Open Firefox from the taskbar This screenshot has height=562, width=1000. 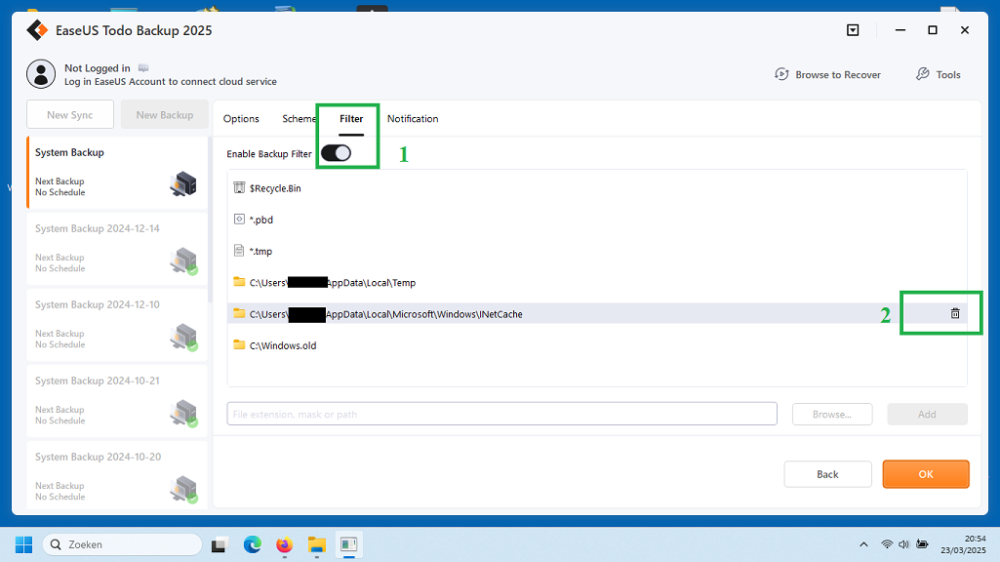click(x=285, y=545)
